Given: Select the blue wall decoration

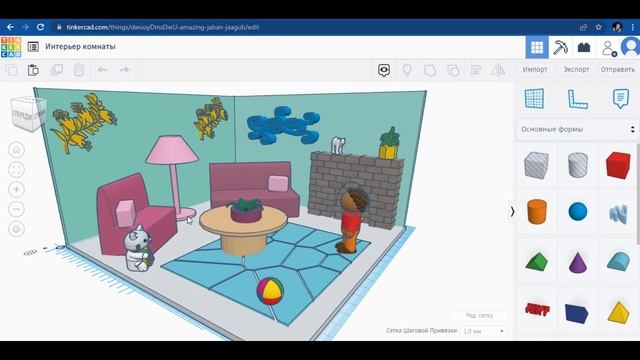Looking at the screenshot, I should click(x=284, y=125).
